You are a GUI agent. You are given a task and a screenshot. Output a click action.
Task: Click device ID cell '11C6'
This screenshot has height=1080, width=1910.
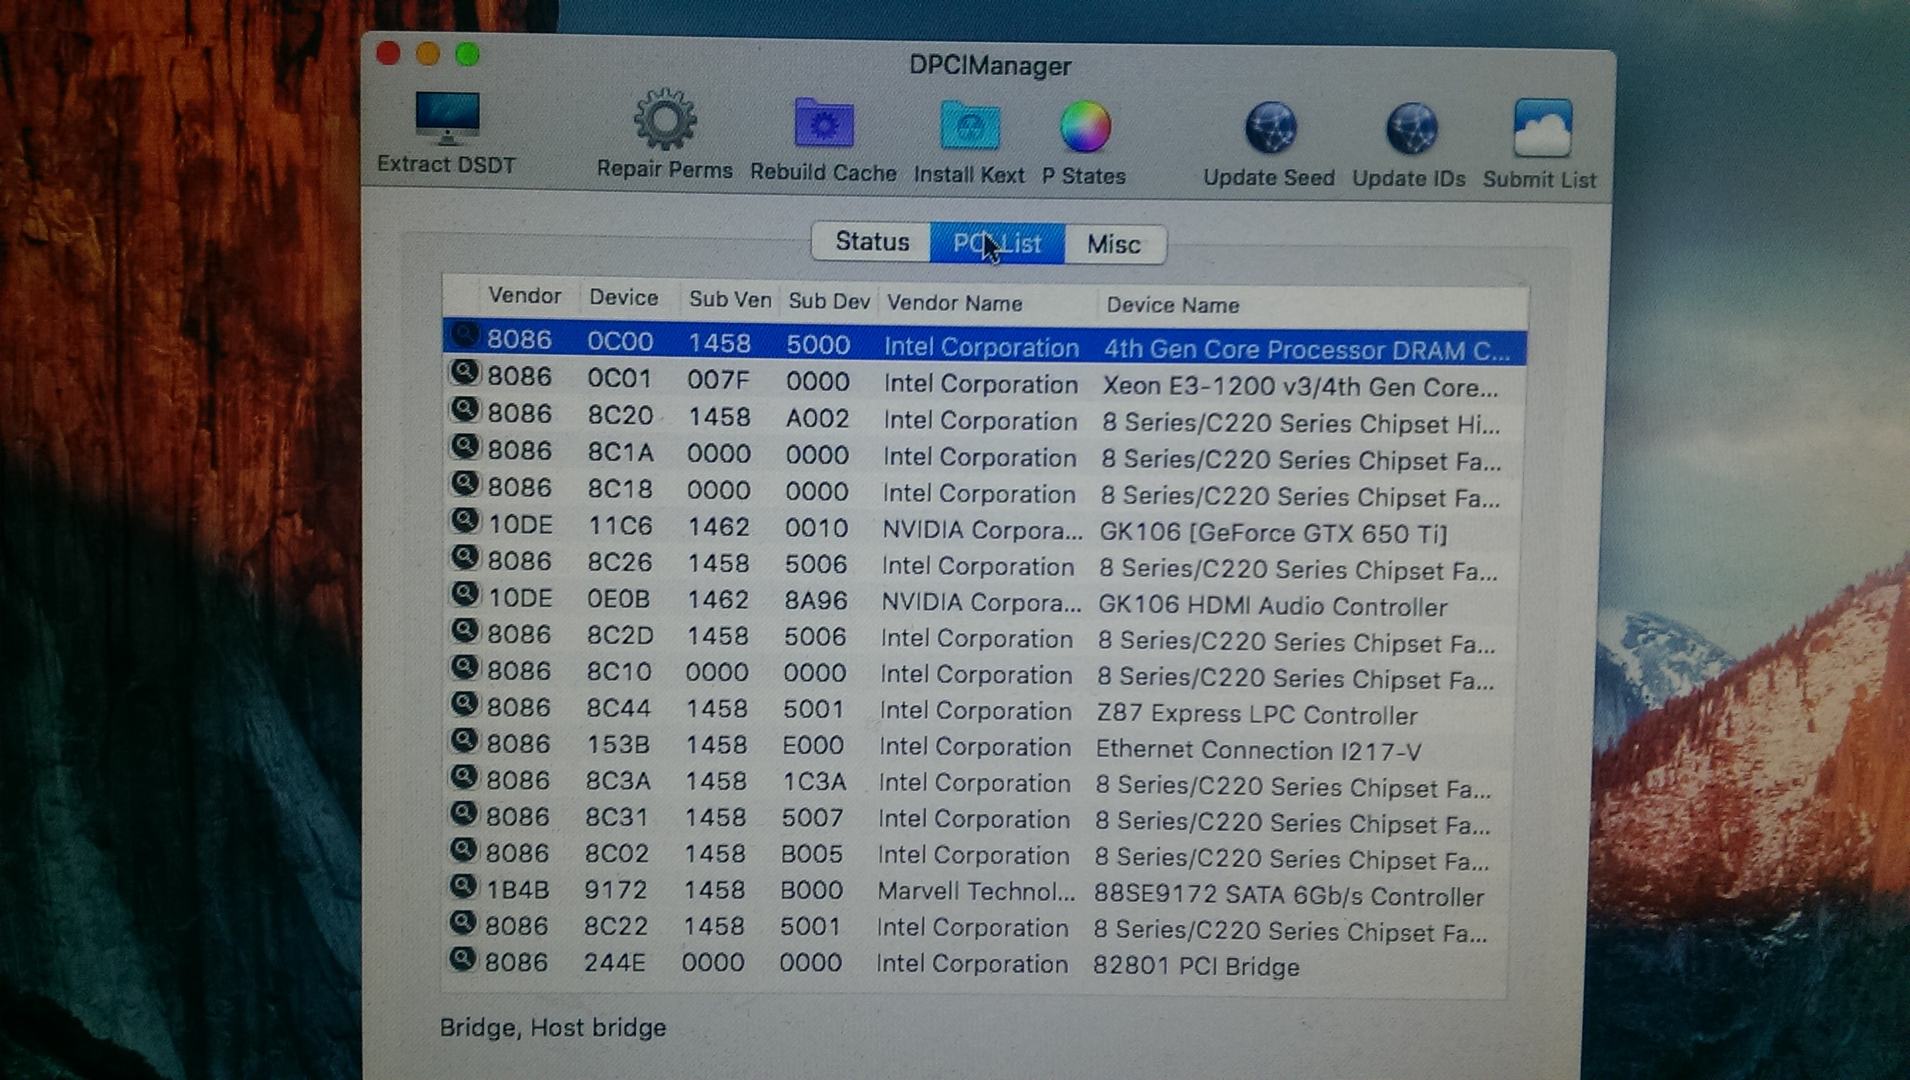click(620, 526)
